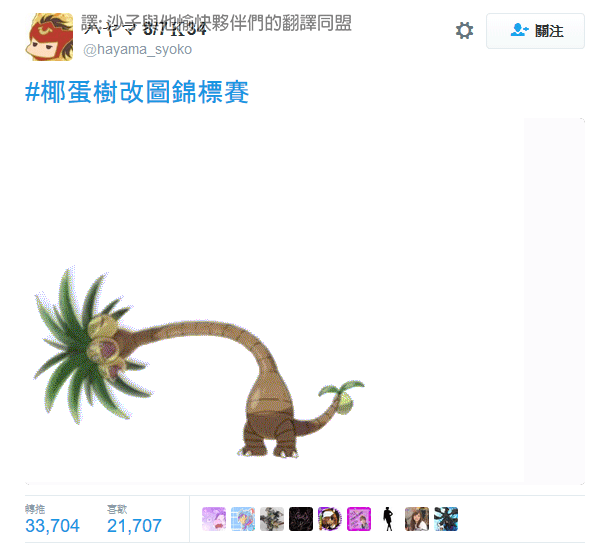This screenshot has width=605, height=559.
Task: Click the black square liker avatar
Action: click(x=301, y=519)
